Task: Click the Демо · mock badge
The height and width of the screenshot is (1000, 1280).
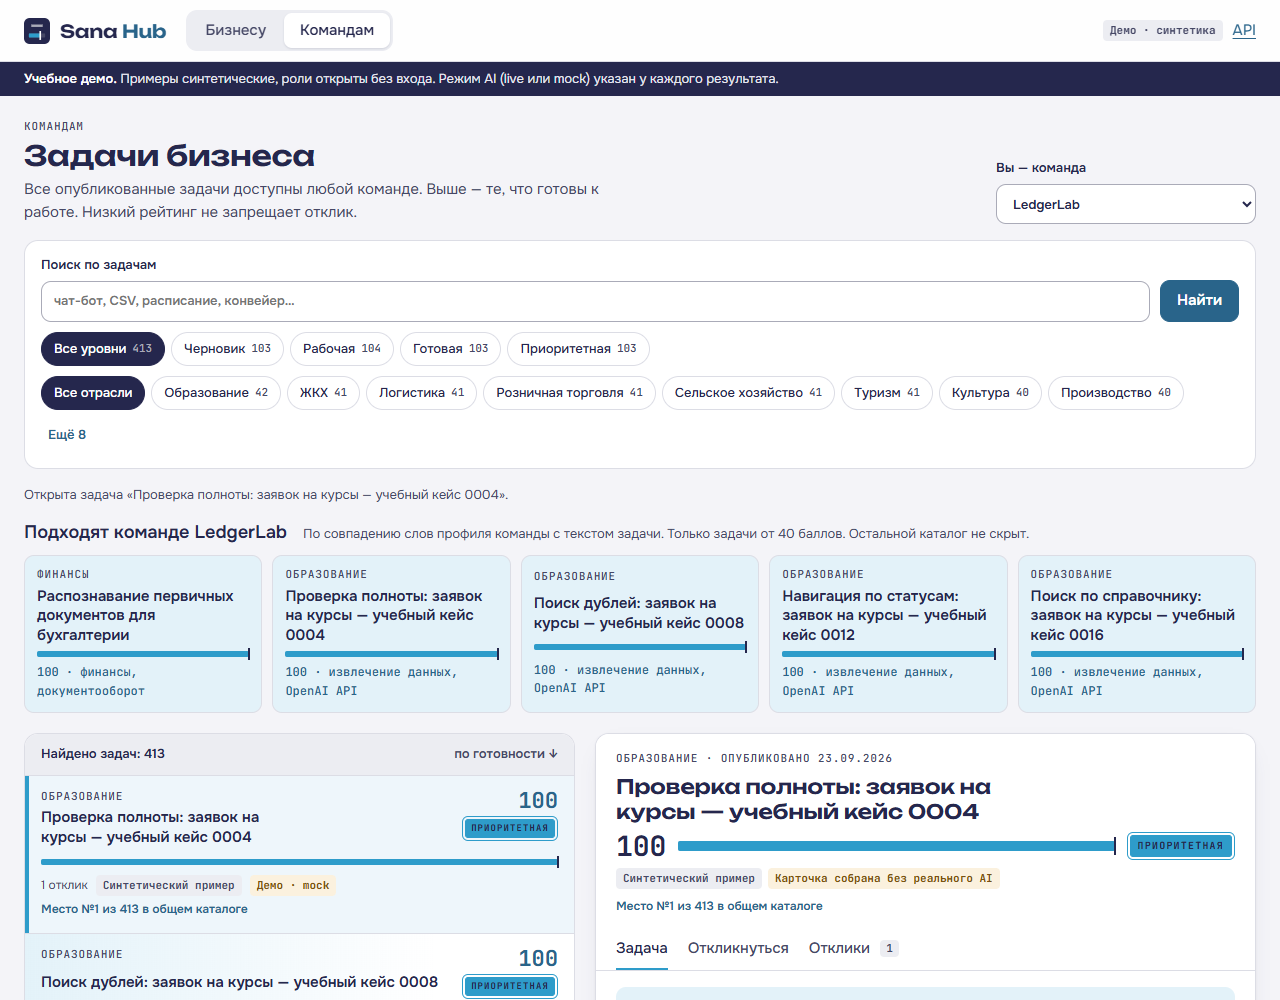Action: coord(293,885)
